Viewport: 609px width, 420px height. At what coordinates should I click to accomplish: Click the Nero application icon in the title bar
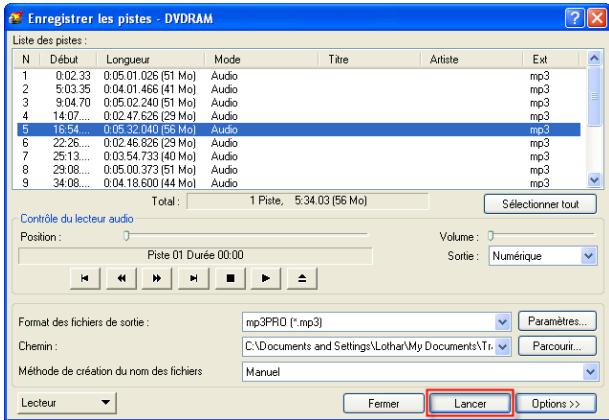(x=16, y=18)
